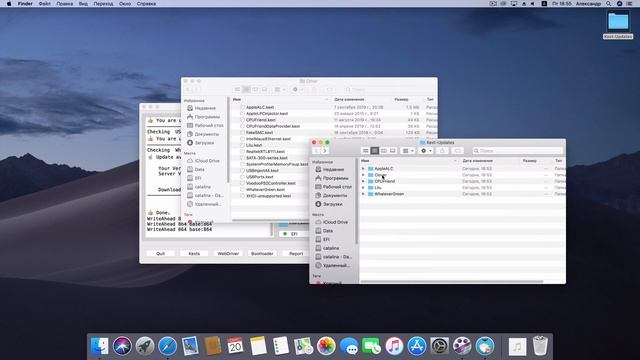Click the WebDriver button in Kext Updater
This screenshot has height=360, width=640.
228,253
